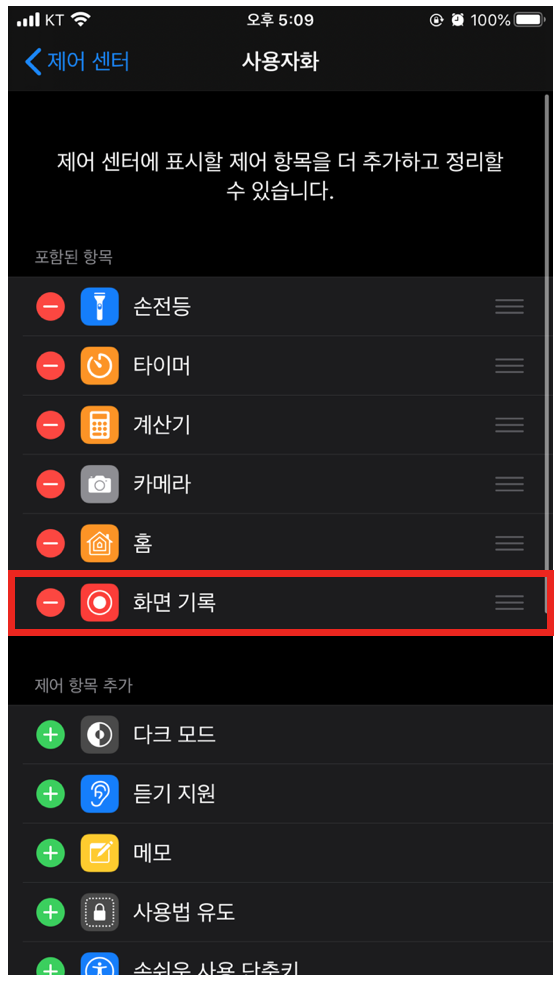Screen dimensions: 558x990
Task: Go back to 제어 센터
Action: (x=77, y=61)
